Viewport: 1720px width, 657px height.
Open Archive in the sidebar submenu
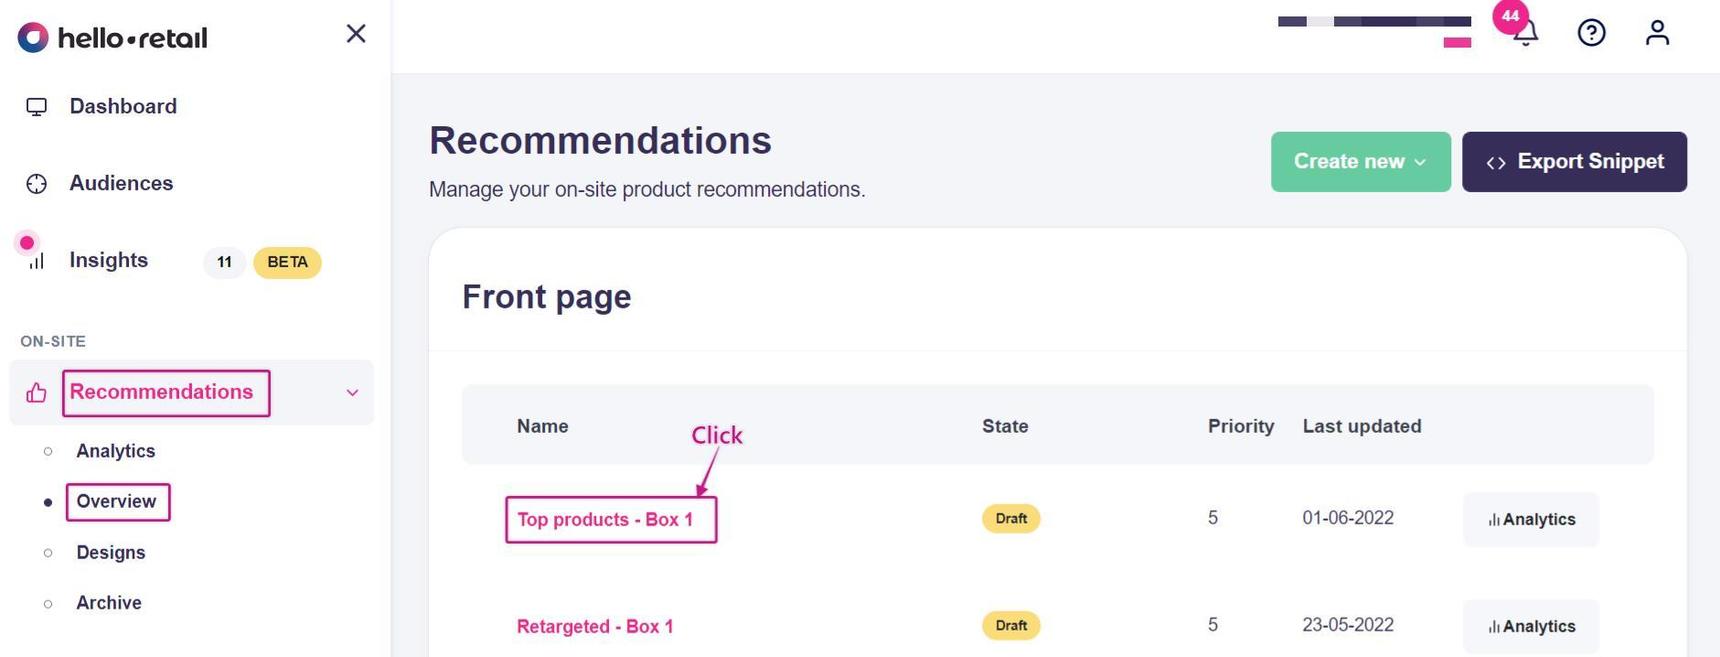click(x=109, y=603)
